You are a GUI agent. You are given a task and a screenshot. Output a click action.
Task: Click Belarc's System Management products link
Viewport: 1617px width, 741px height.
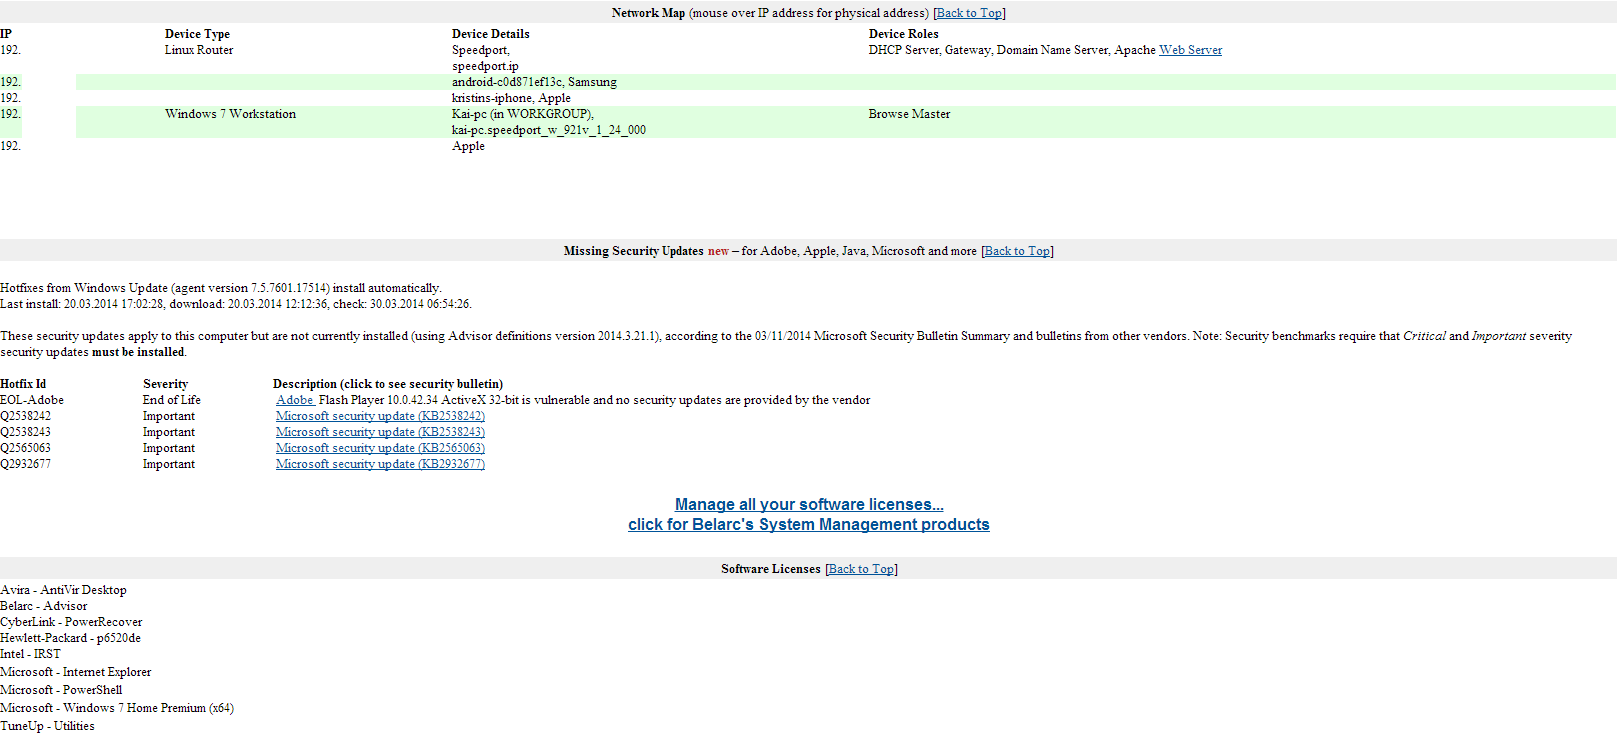(x=809, y=525)
